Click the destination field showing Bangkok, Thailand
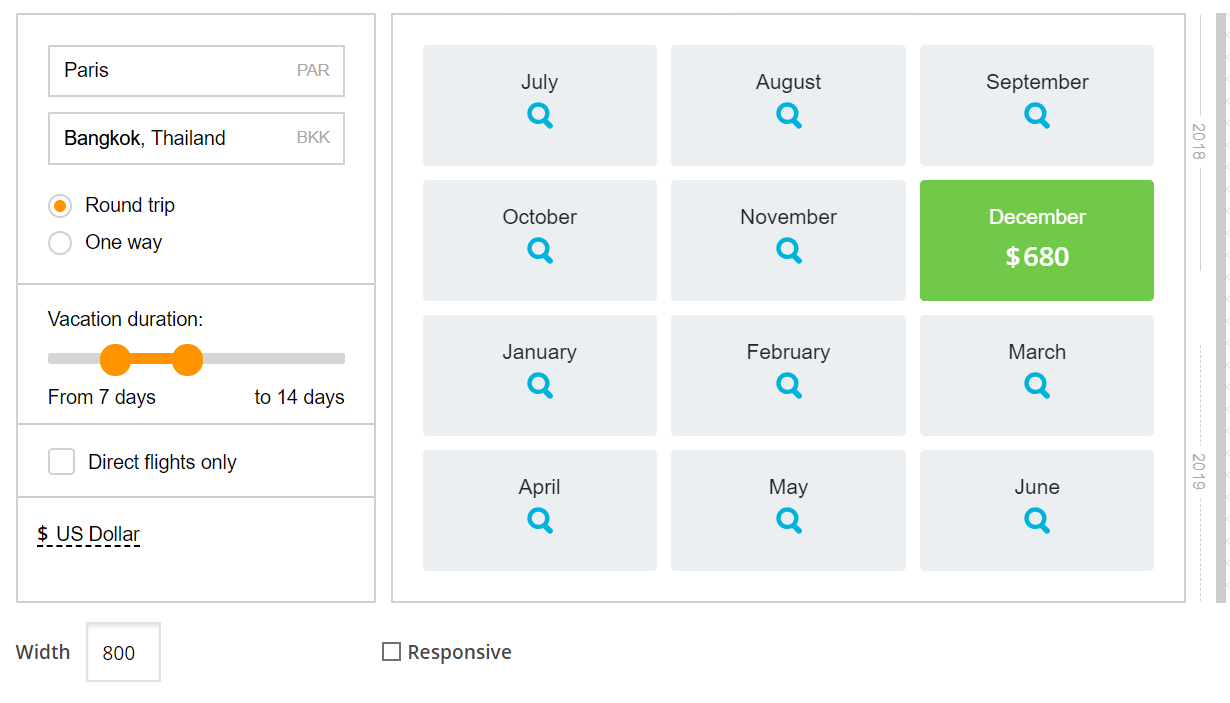The width and height of the screenshot is (1230, 703). coord(196,138)
